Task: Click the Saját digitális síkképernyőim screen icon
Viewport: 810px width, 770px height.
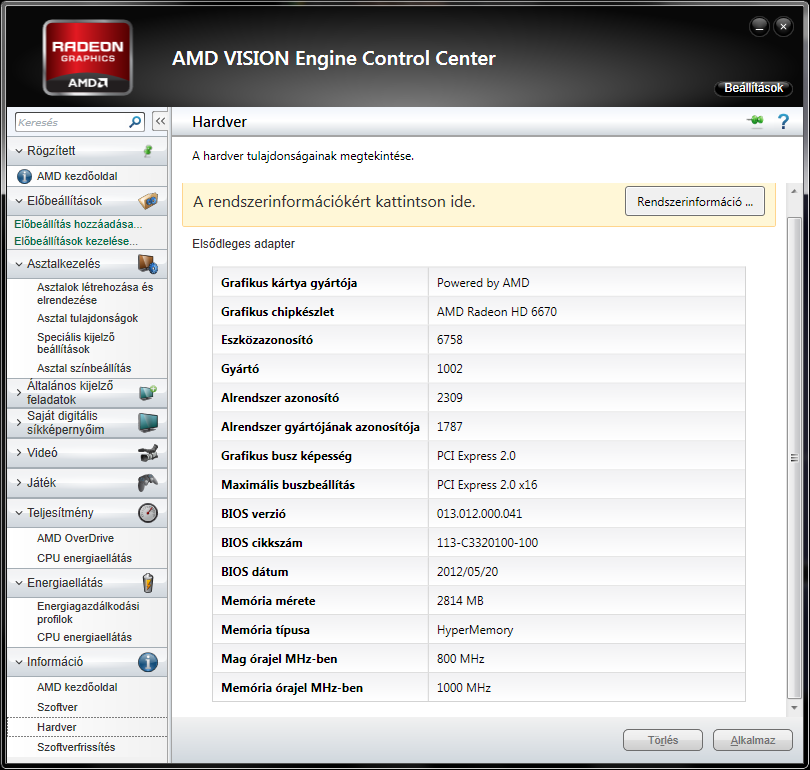Action: coord(148,422)
